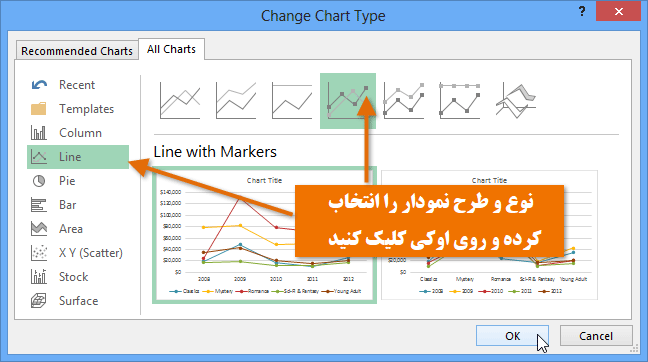Choose the X Y (Scatter) label

[91, 252]
